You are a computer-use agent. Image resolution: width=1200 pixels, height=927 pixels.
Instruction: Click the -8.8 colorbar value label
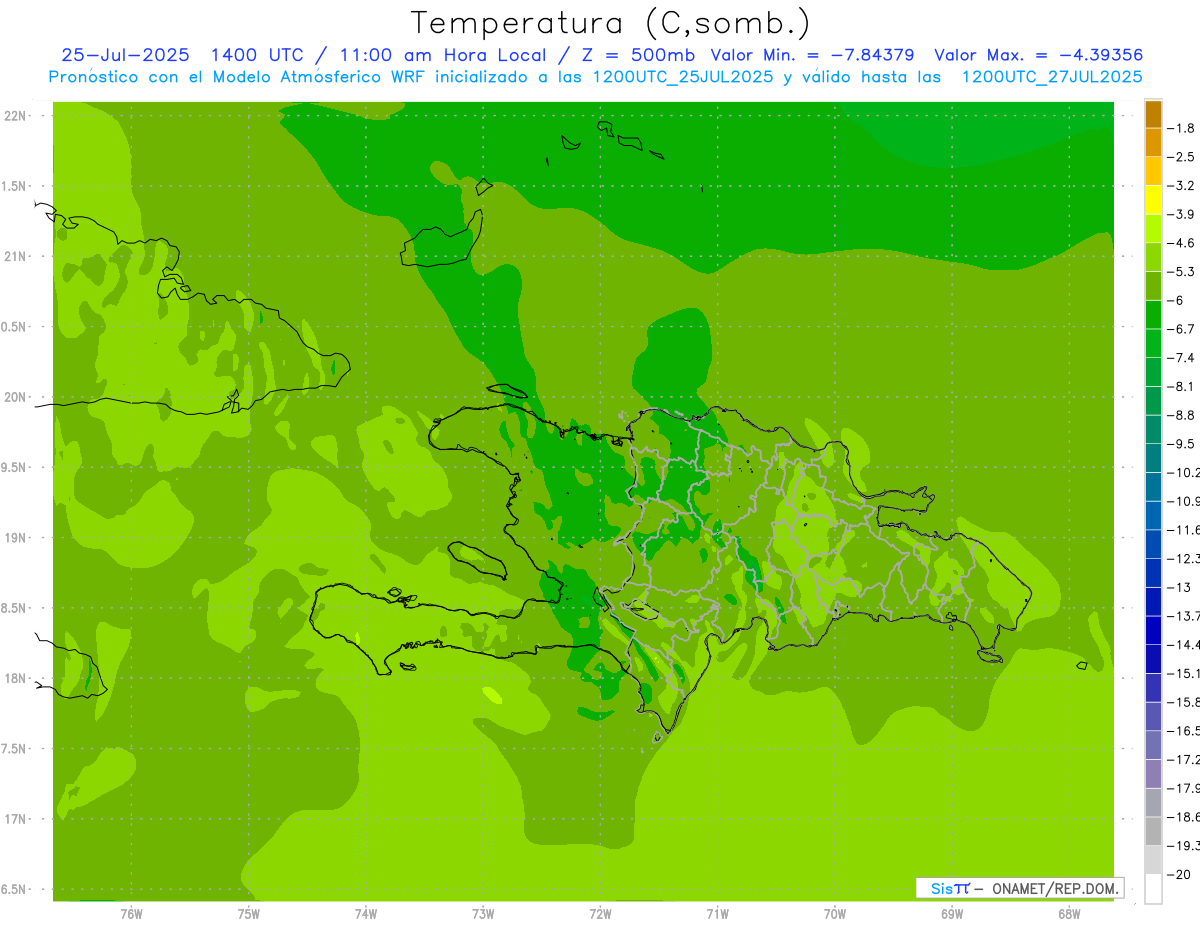1181,415
